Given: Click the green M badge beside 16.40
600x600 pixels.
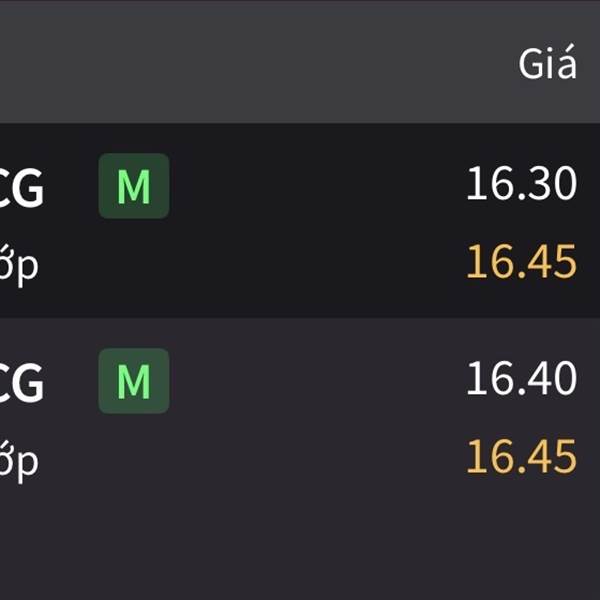Looking at the screenshot, I should pos(133,381).
